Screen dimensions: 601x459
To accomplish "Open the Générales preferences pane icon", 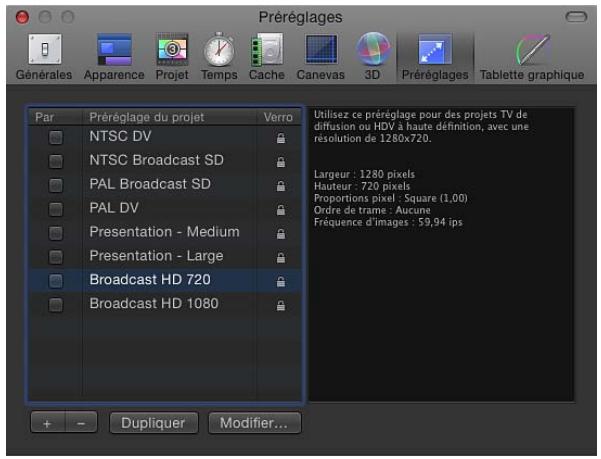I will (x=44, y=49).
